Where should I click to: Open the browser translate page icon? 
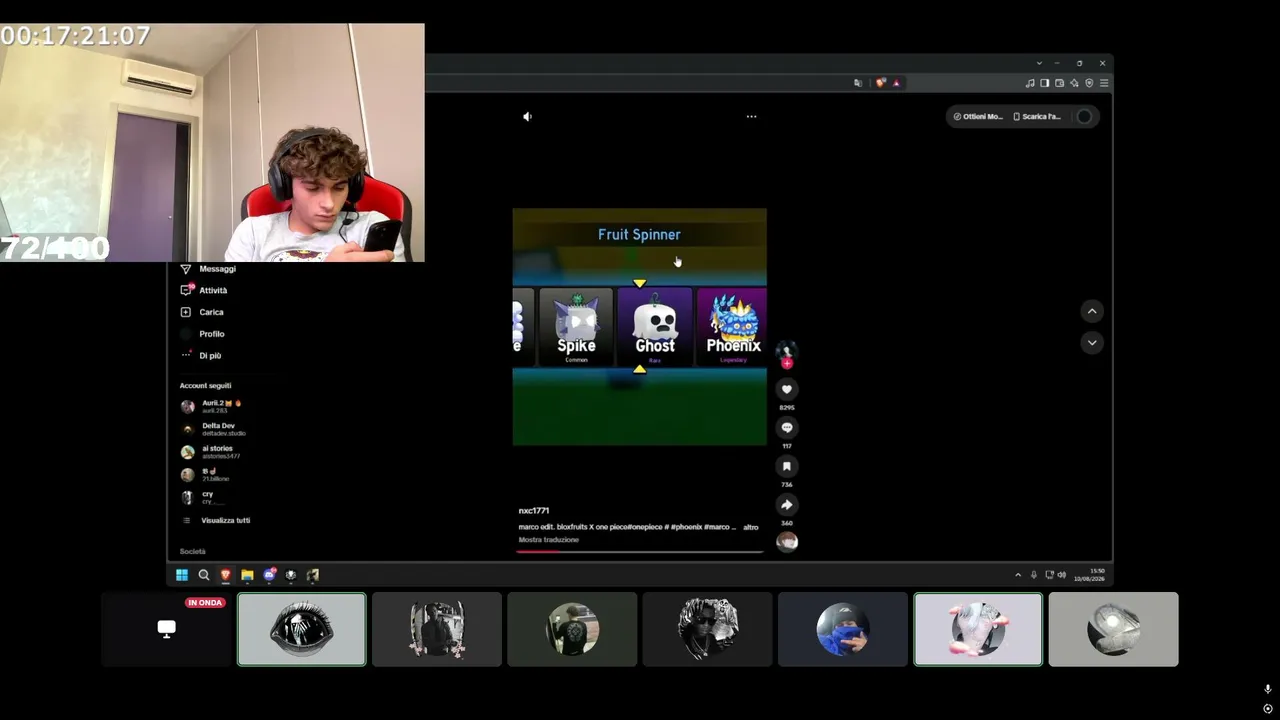tap(858, 83)
